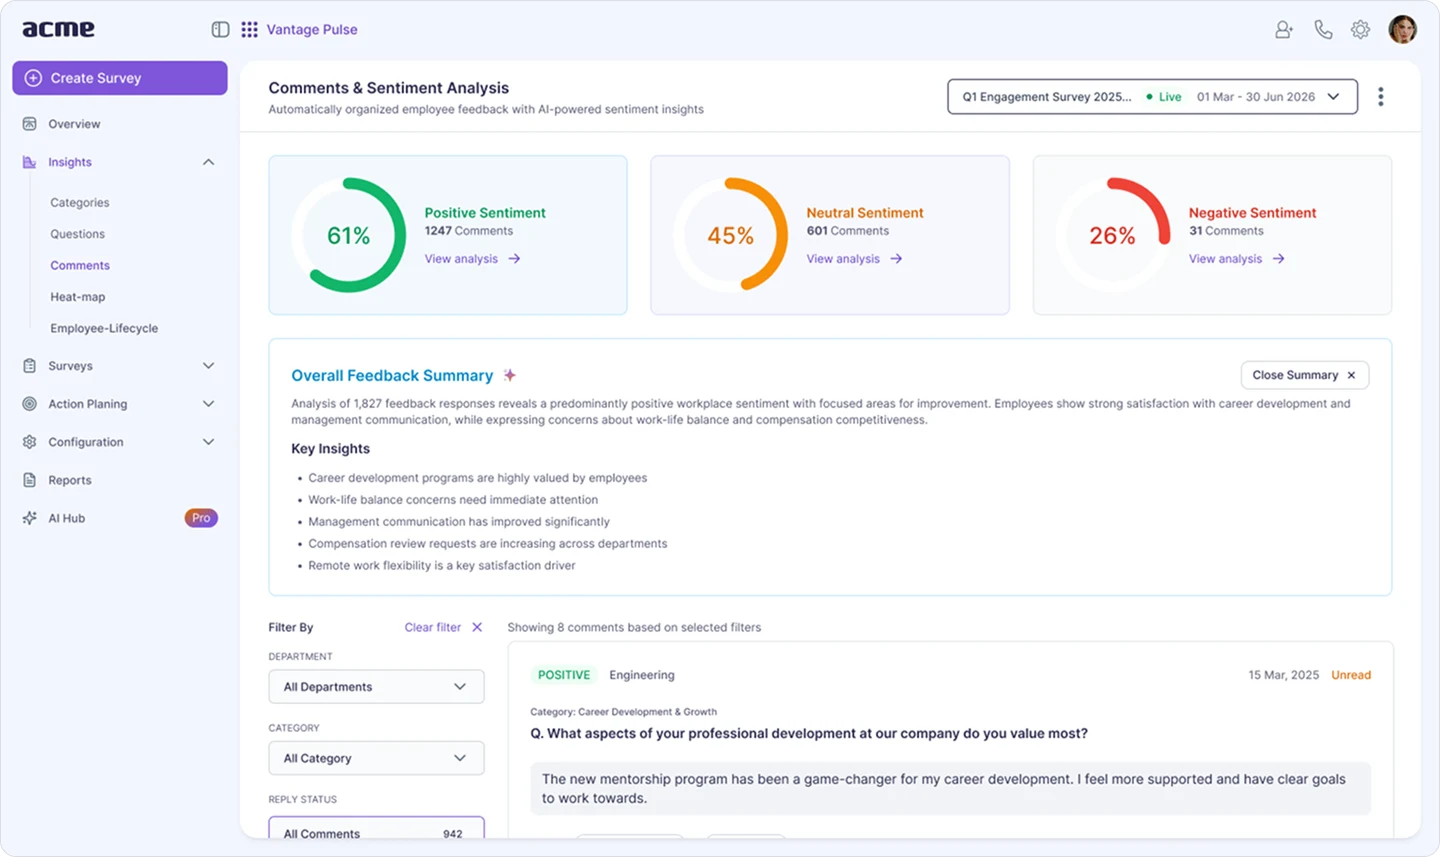Open the All Departments dropdown
Screen dimensions: 1440x857
tap(376, 687)
